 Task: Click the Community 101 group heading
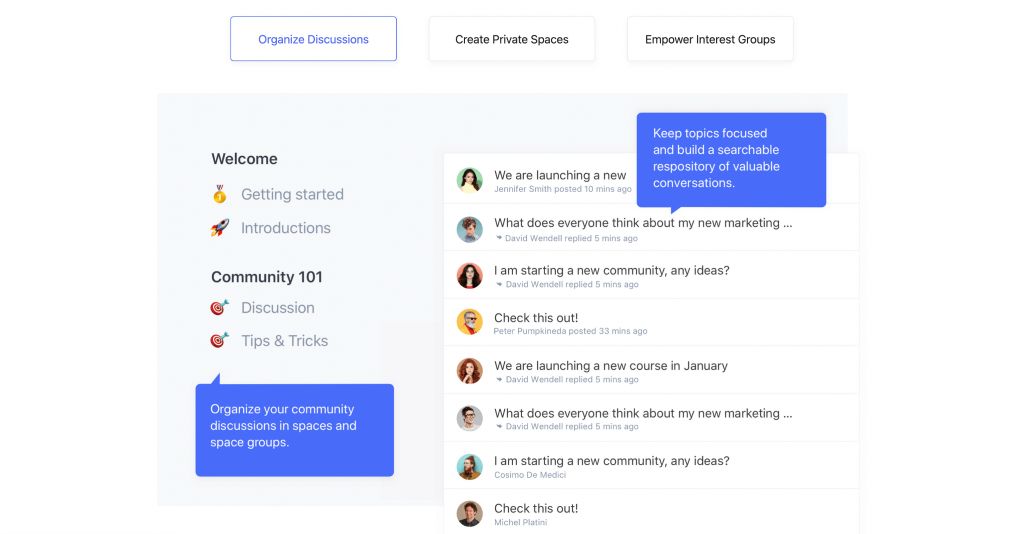[x=266, y=277]
